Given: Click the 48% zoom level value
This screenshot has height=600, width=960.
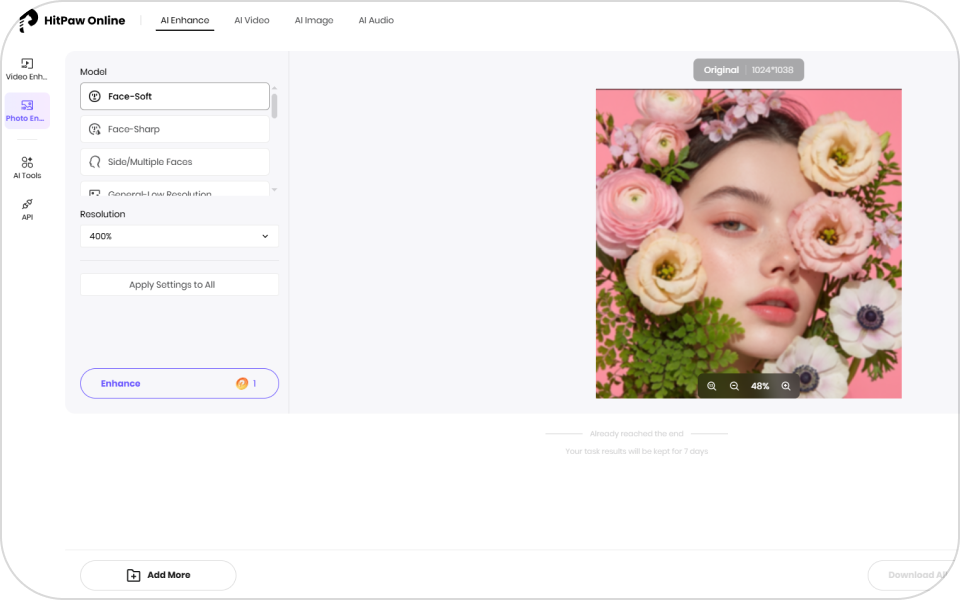Looking at the screenshot, I should click(760, 386).
